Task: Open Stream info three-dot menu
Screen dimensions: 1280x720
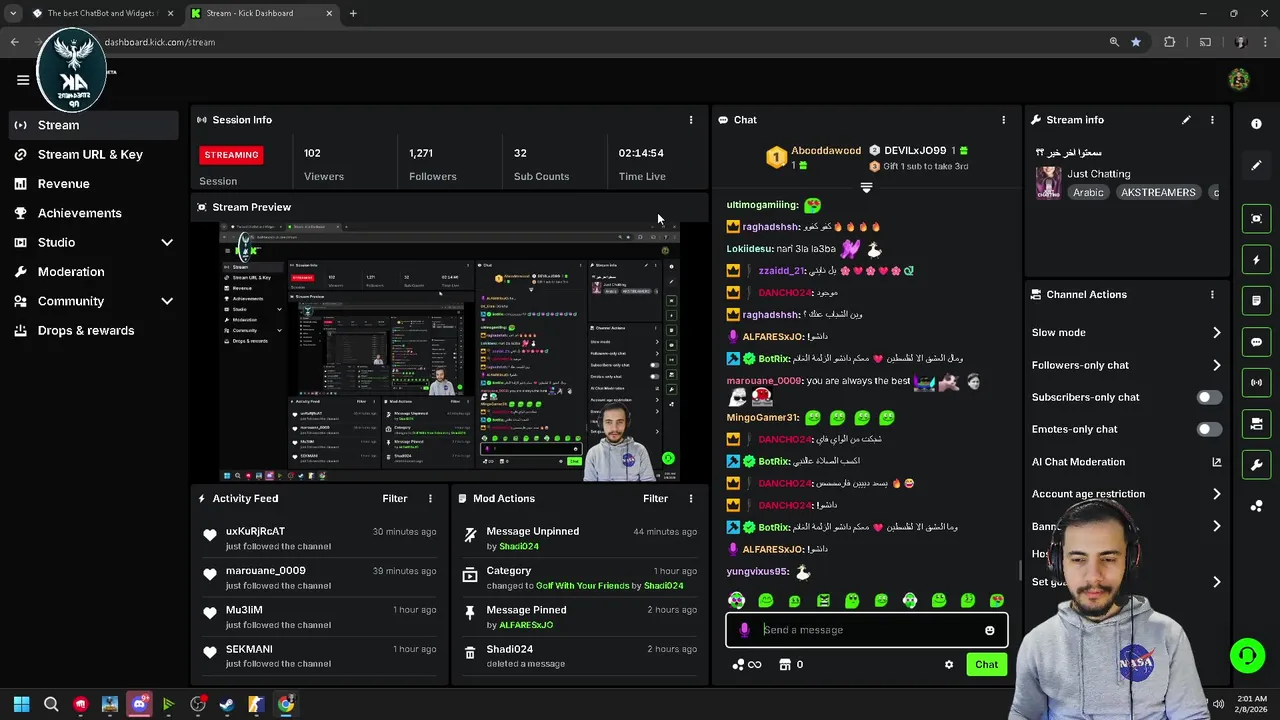Action: (x=1212, y=120)
